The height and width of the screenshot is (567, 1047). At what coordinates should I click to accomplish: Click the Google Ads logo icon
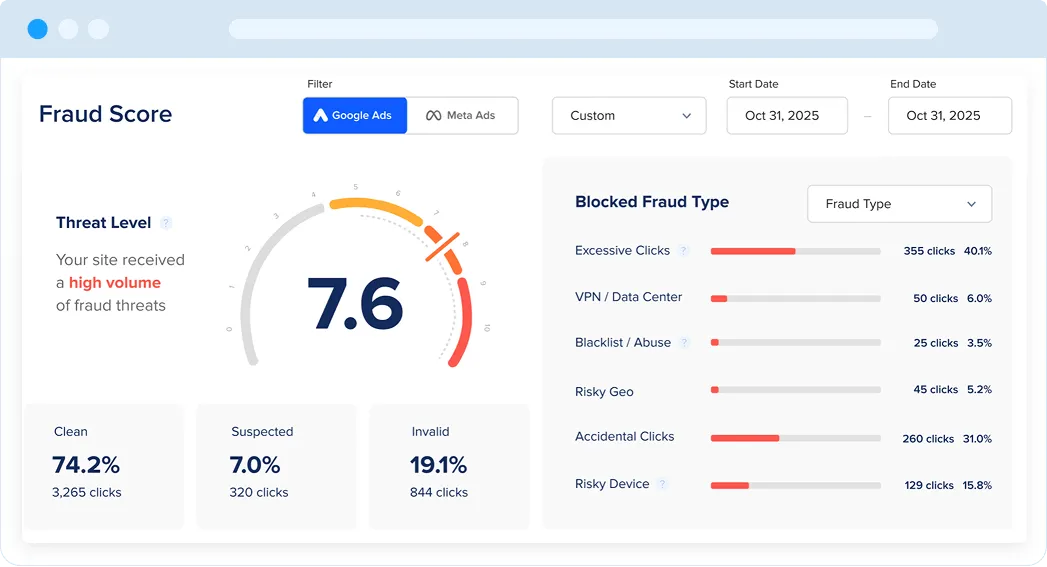coord(321,116)
